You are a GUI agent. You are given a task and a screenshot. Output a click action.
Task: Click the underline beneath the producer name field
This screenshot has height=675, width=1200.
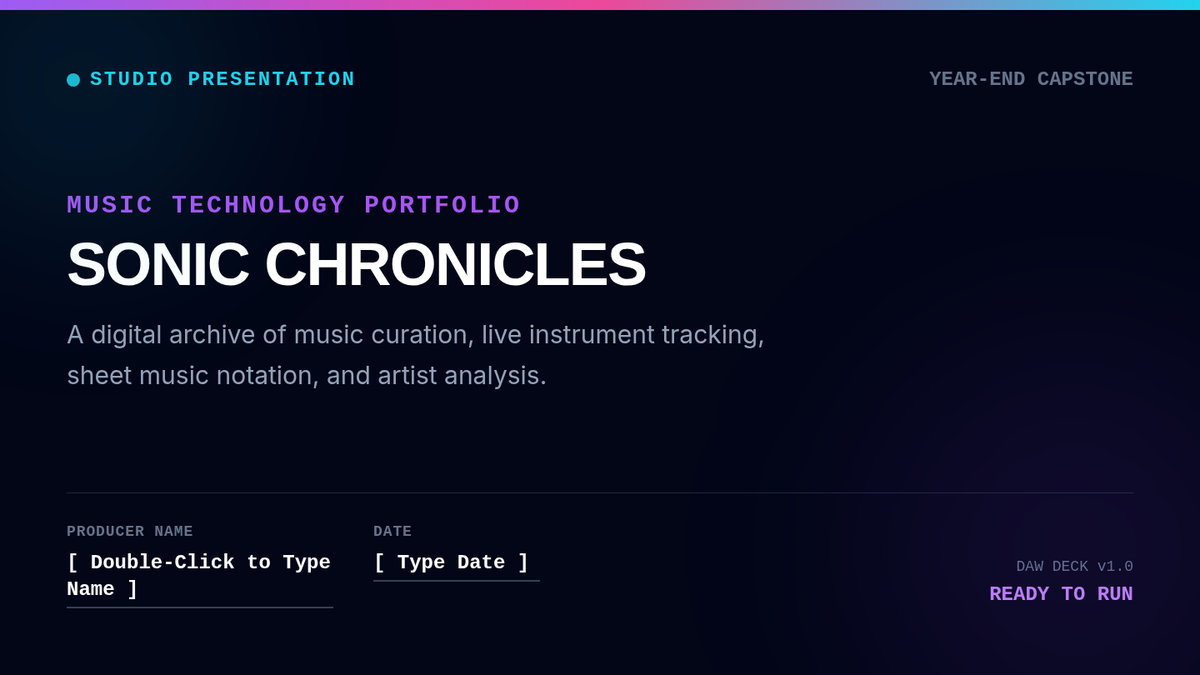tap(200, 607)
